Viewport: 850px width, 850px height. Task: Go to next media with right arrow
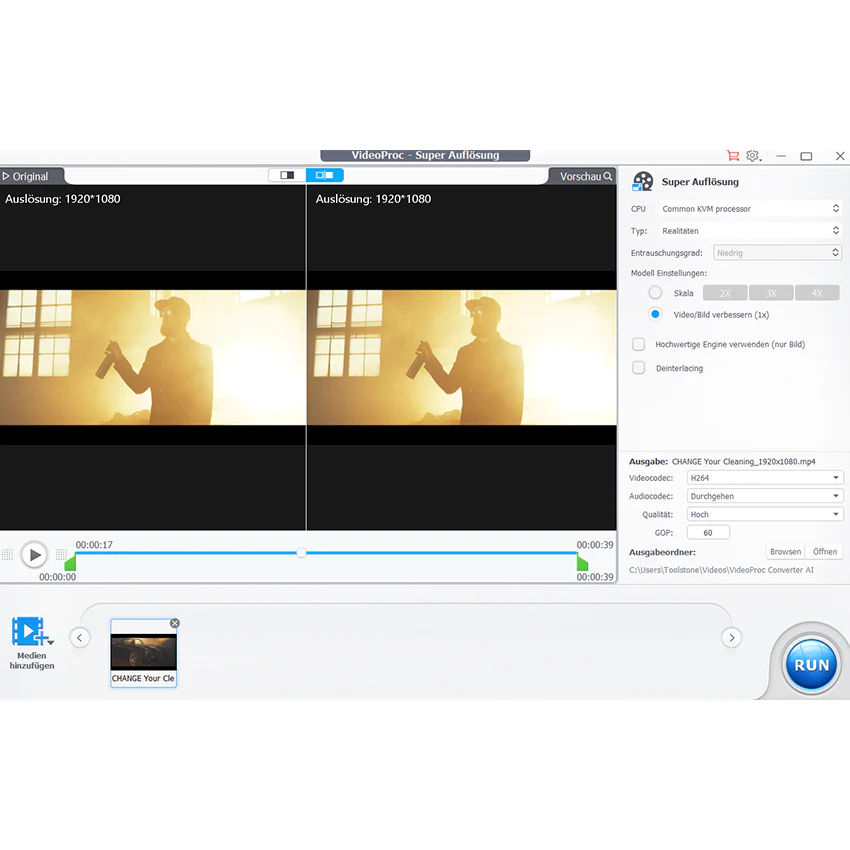(731, 638)
